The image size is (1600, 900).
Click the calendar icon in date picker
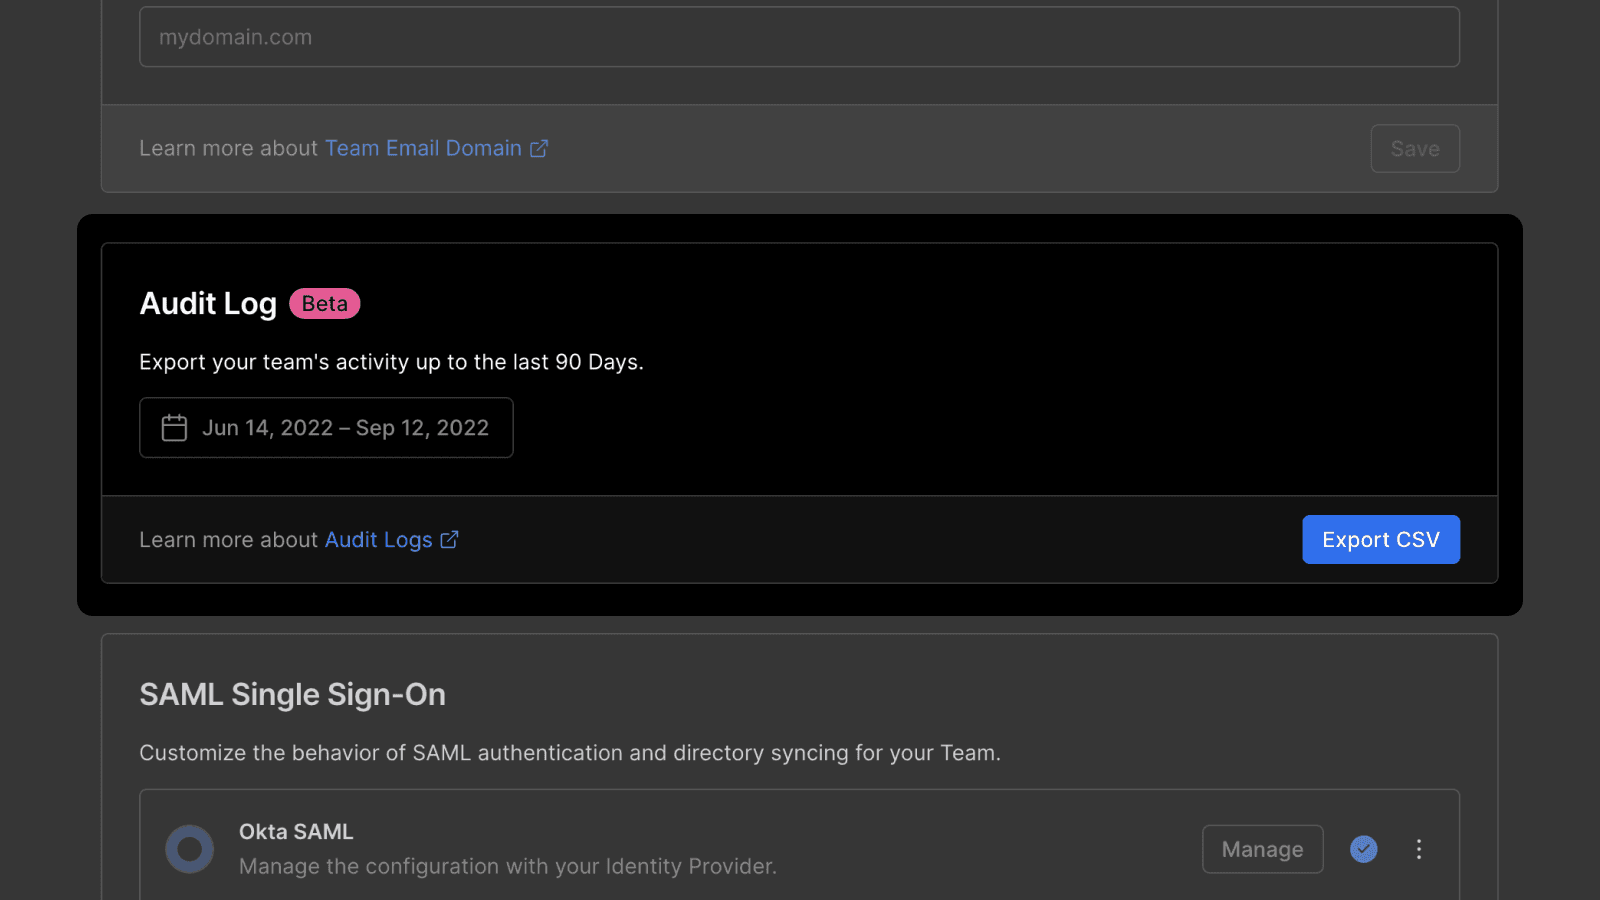174,428
